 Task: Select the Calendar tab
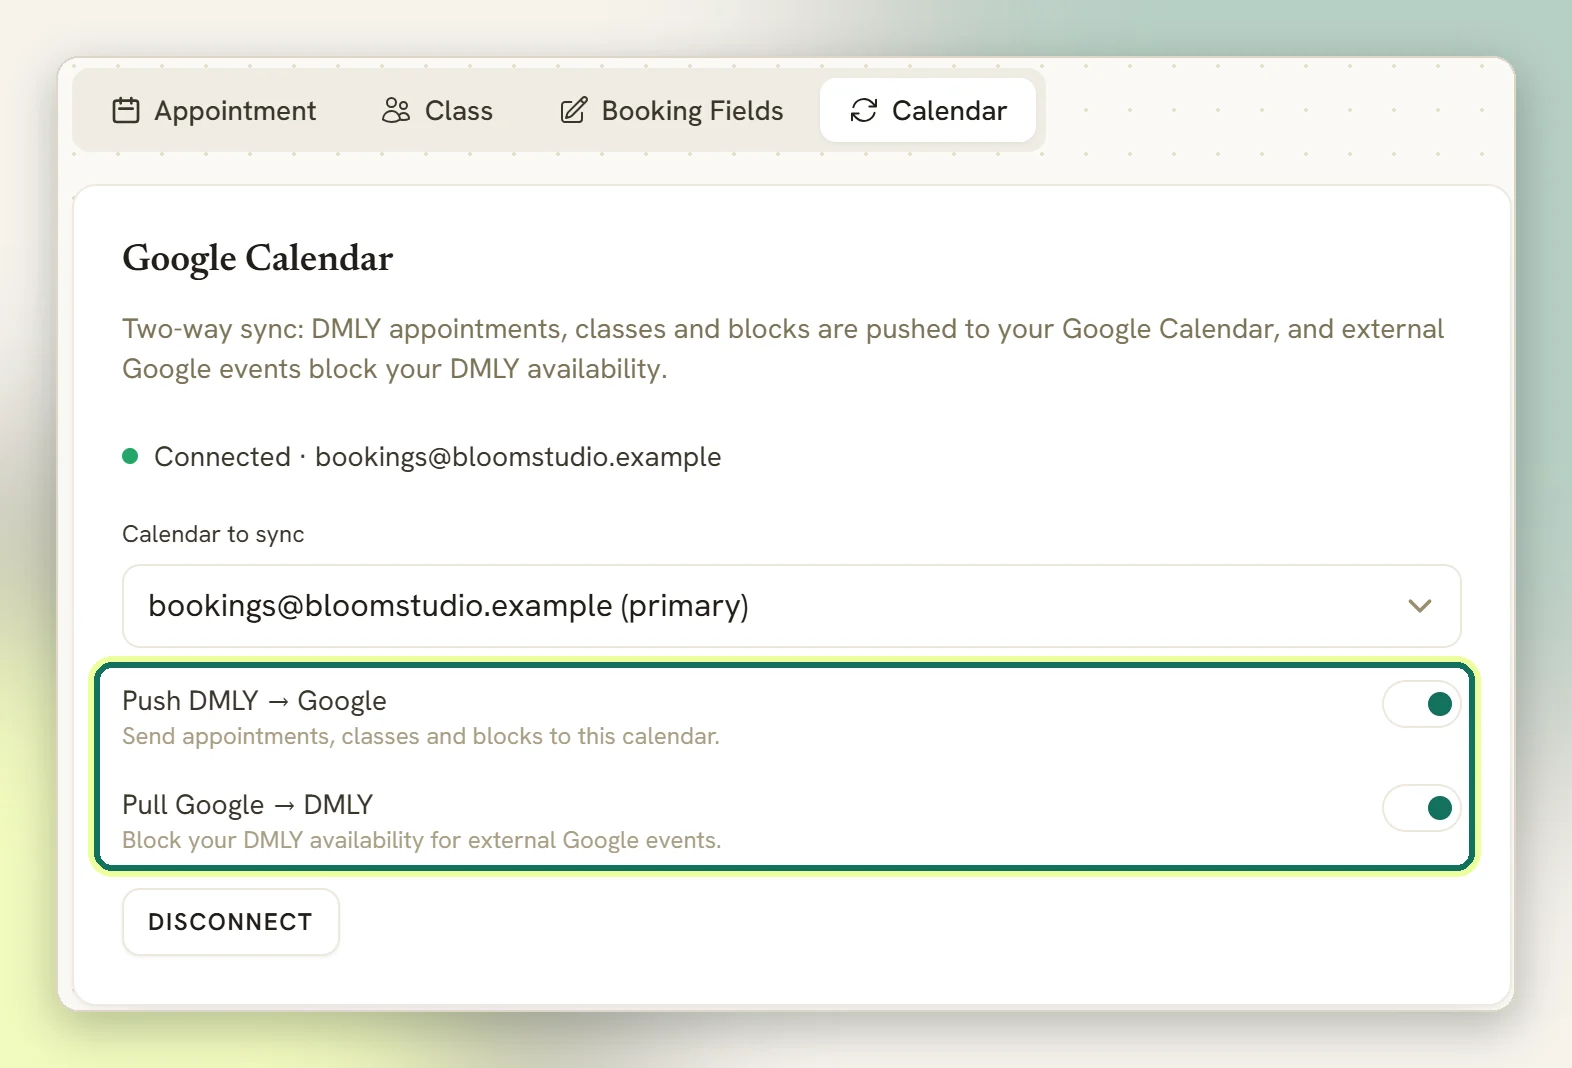928,110
